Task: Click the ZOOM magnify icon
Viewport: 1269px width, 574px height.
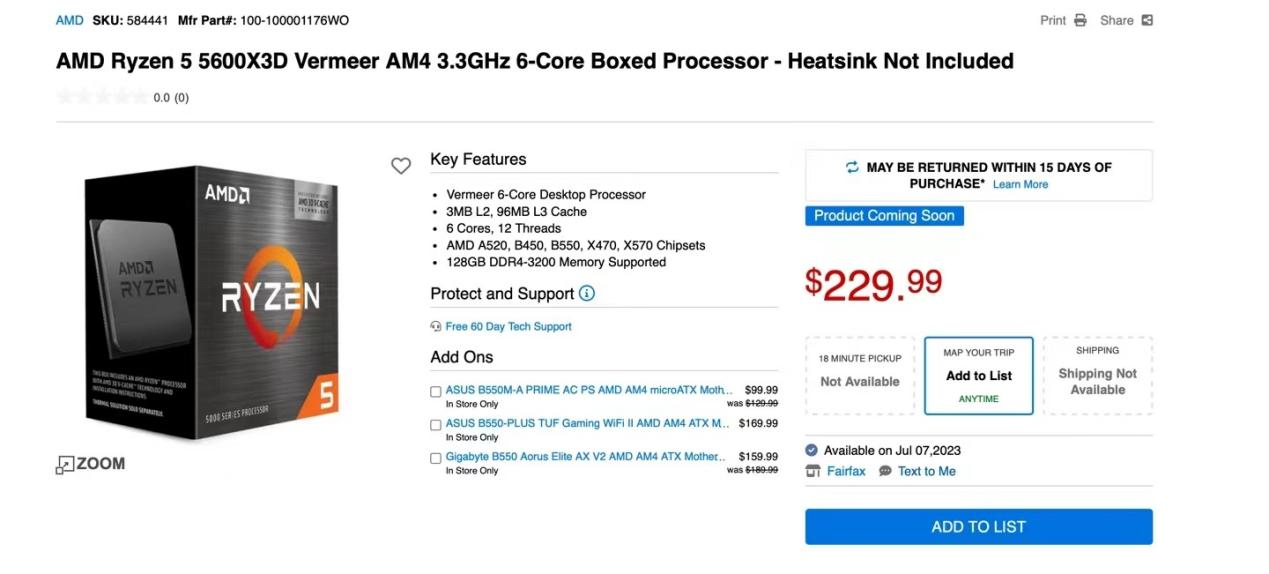Action: pos(65,464)
